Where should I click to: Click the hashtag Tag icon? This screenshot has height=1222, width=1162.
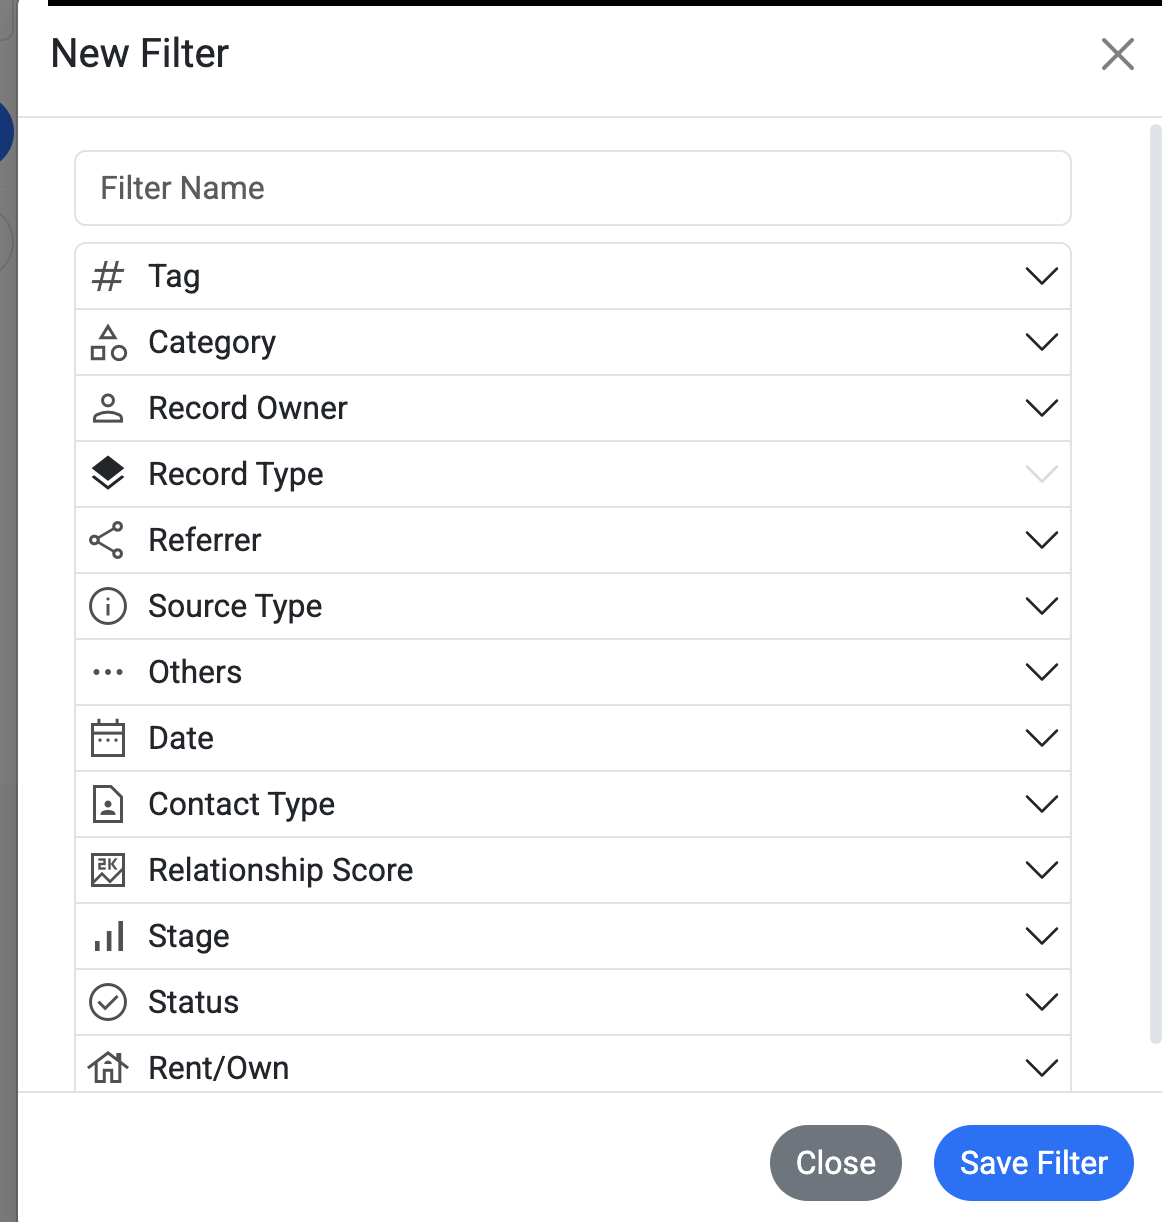108,276
